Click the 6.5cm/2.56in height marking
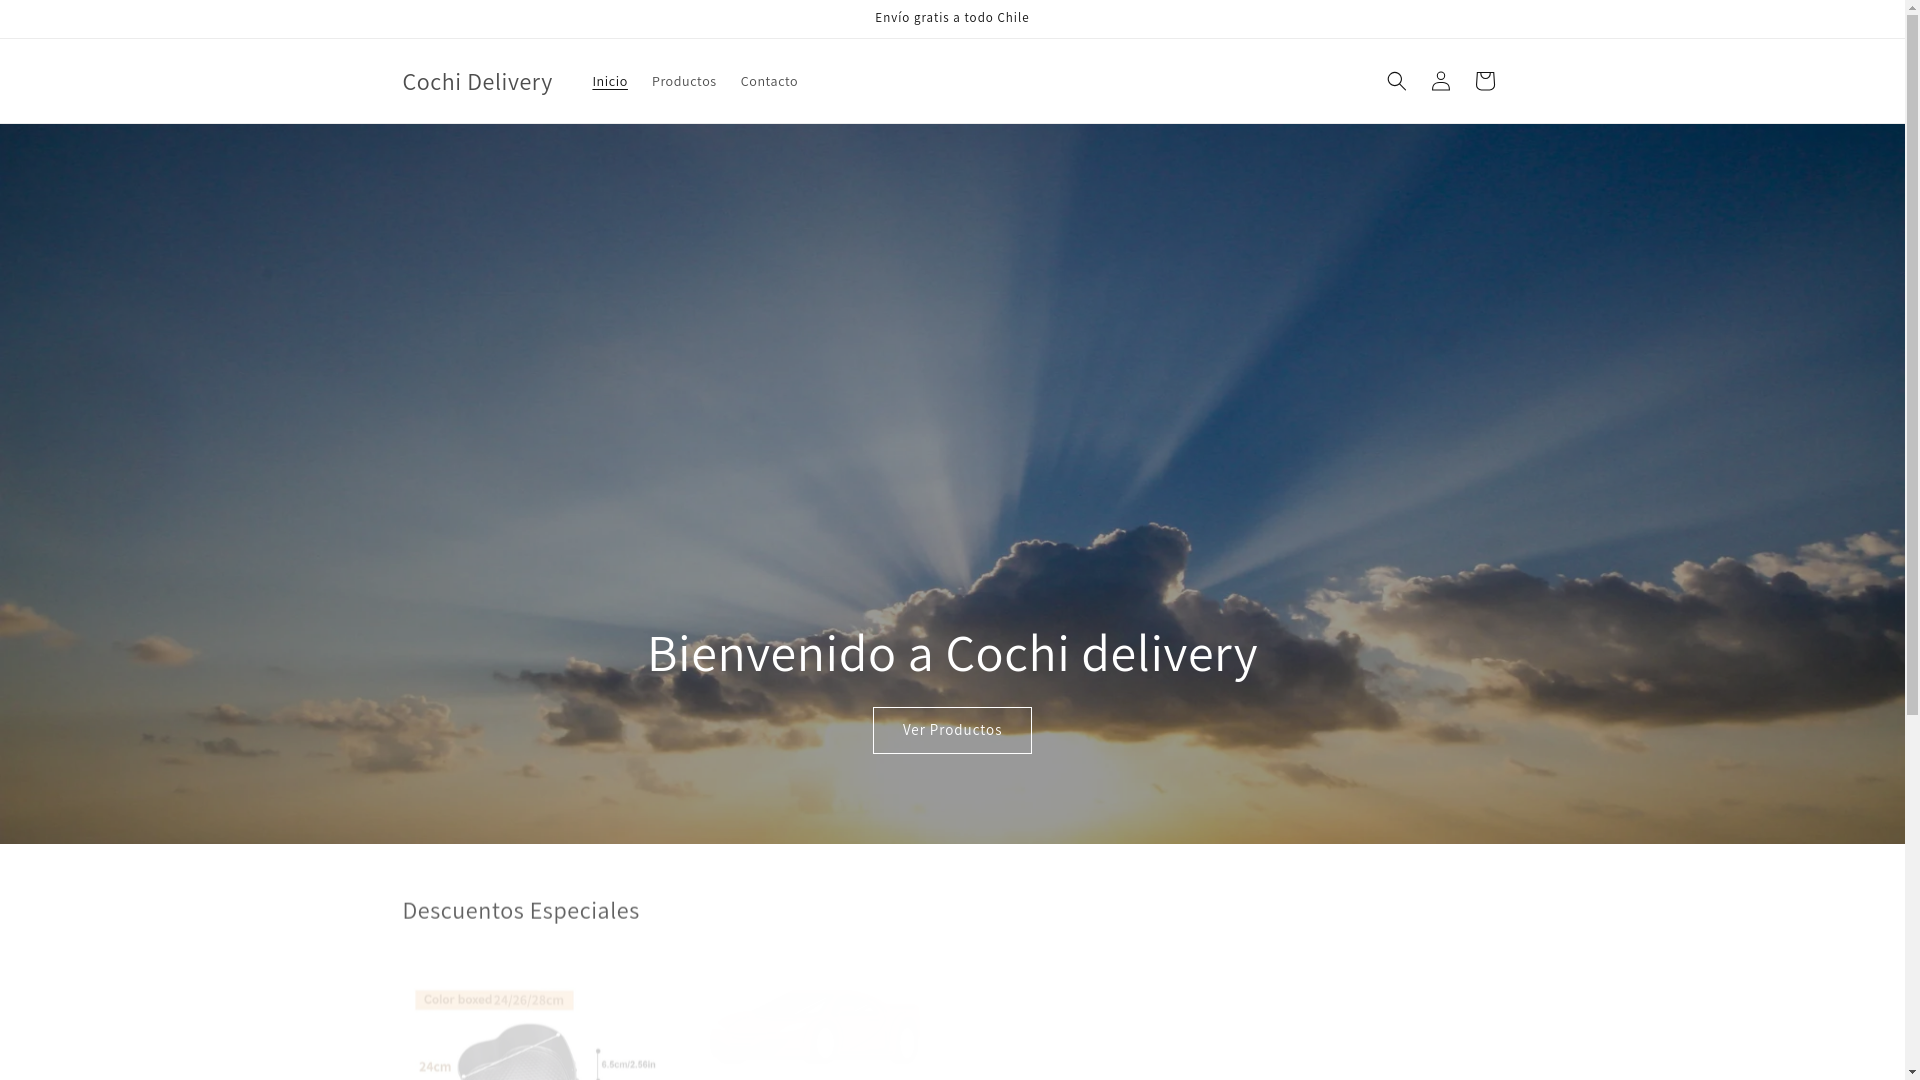This screenshot has height=1080, width=1920. (628, 1064)
